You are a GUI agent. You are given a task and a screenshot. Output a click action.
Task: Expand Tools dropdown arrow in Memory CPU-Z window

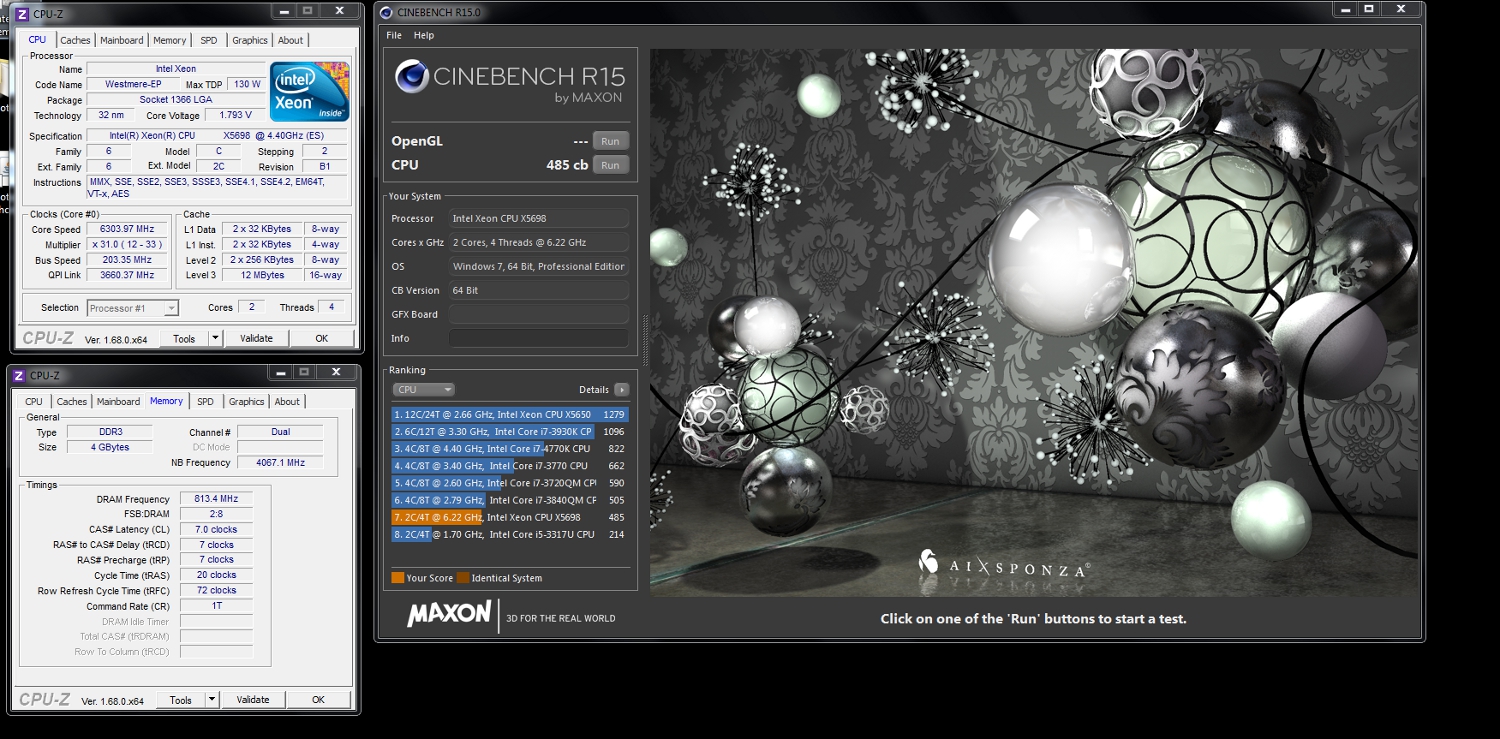point(212,700)
